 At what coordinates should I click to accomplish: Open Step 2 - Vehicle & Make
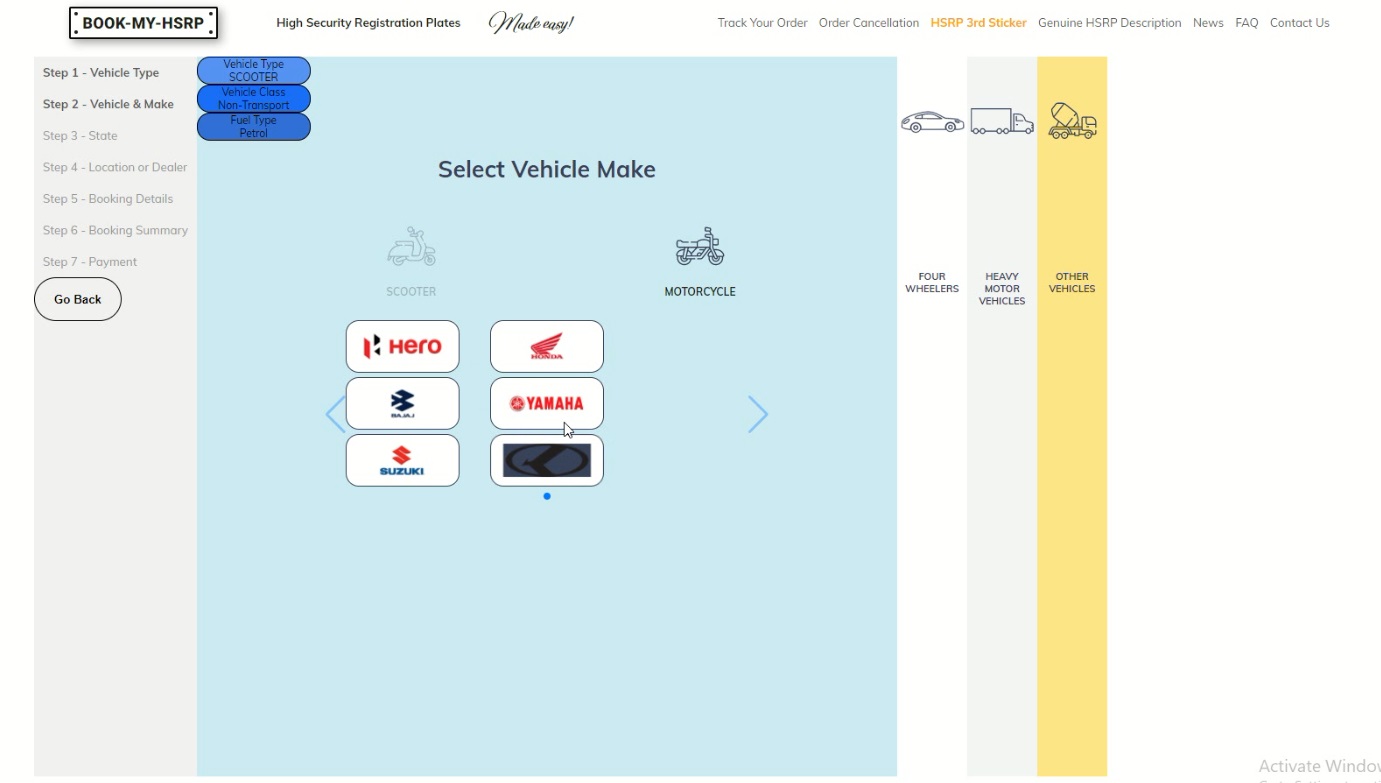click(x=108, y=104)
